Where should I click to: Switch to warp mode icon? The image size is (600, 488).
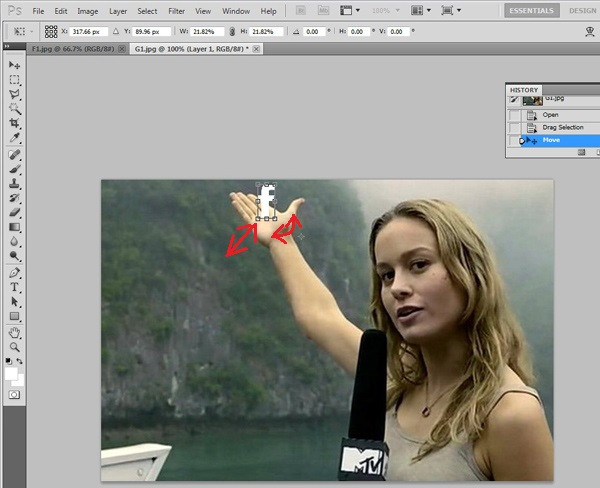590,31
